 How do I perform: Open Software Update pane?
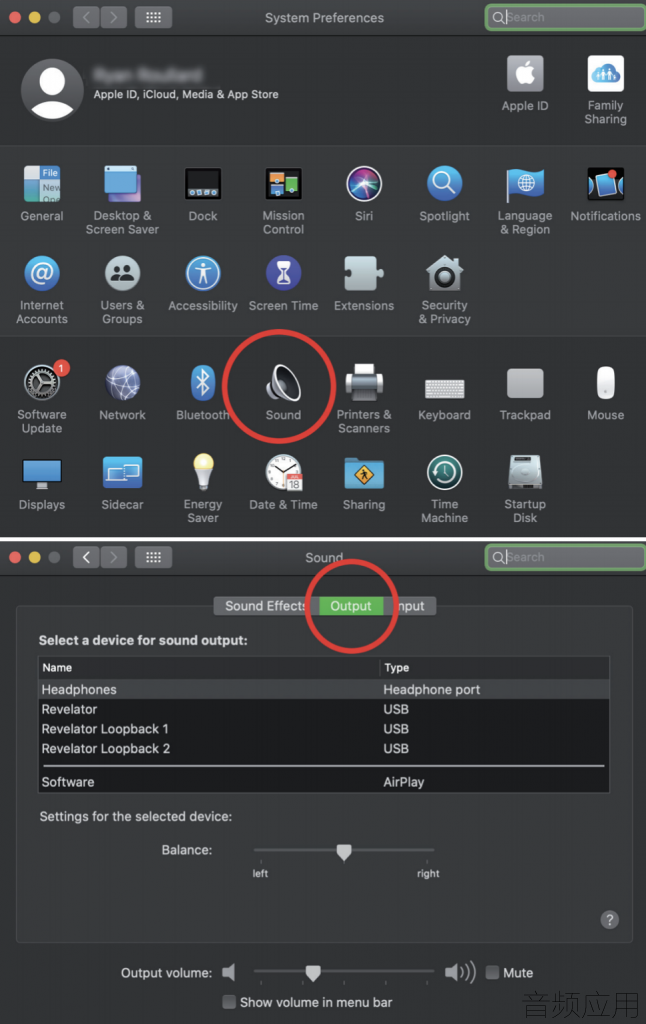coord(42,398)
